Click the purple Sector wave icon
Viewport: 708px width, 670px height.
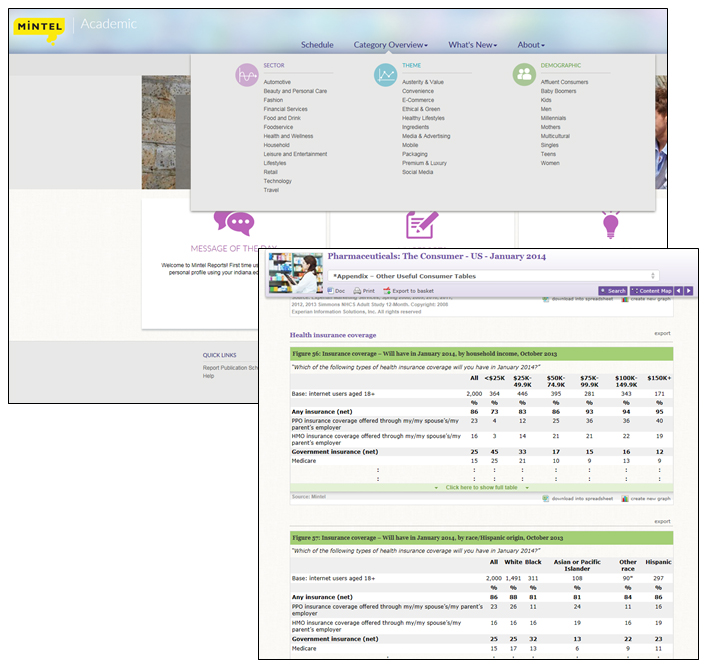(x=247, y=75)
